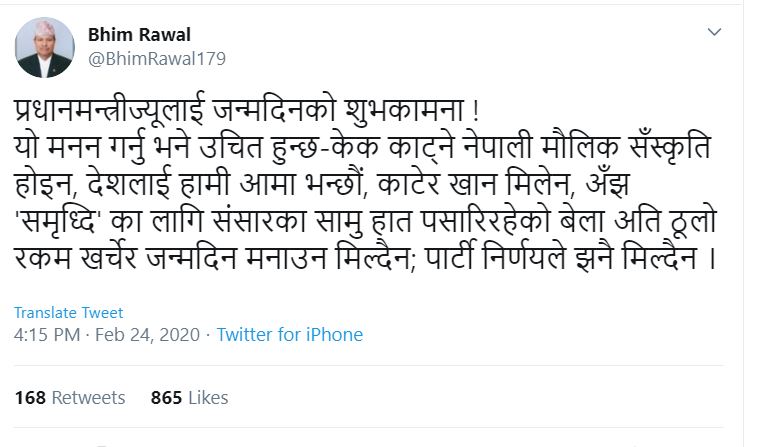Click Translate Tweet

point(69,313)
